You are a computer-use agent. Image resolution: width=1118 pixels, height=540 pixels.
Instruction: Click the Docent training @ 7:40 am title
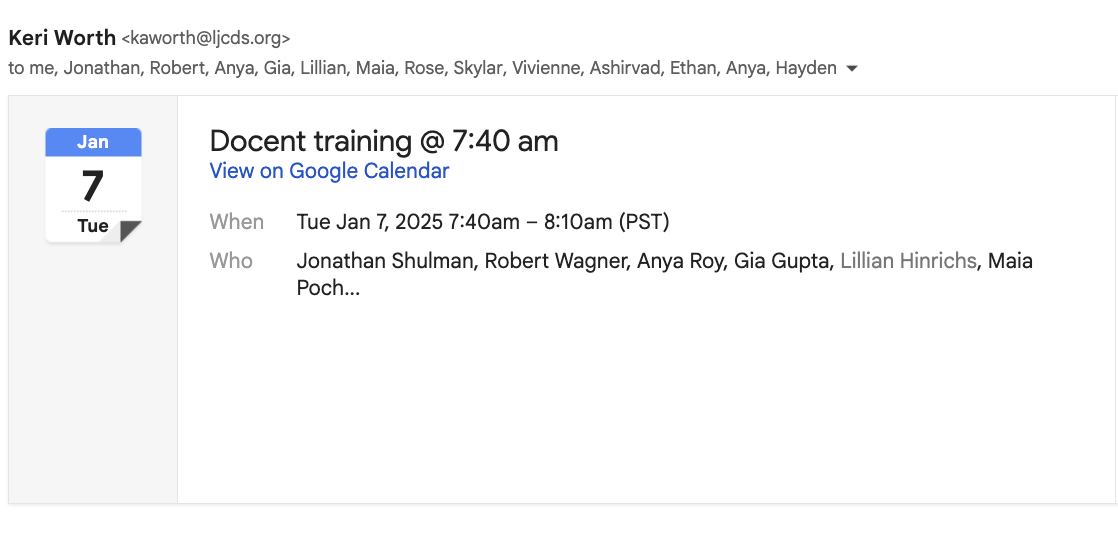coord(384,141)
